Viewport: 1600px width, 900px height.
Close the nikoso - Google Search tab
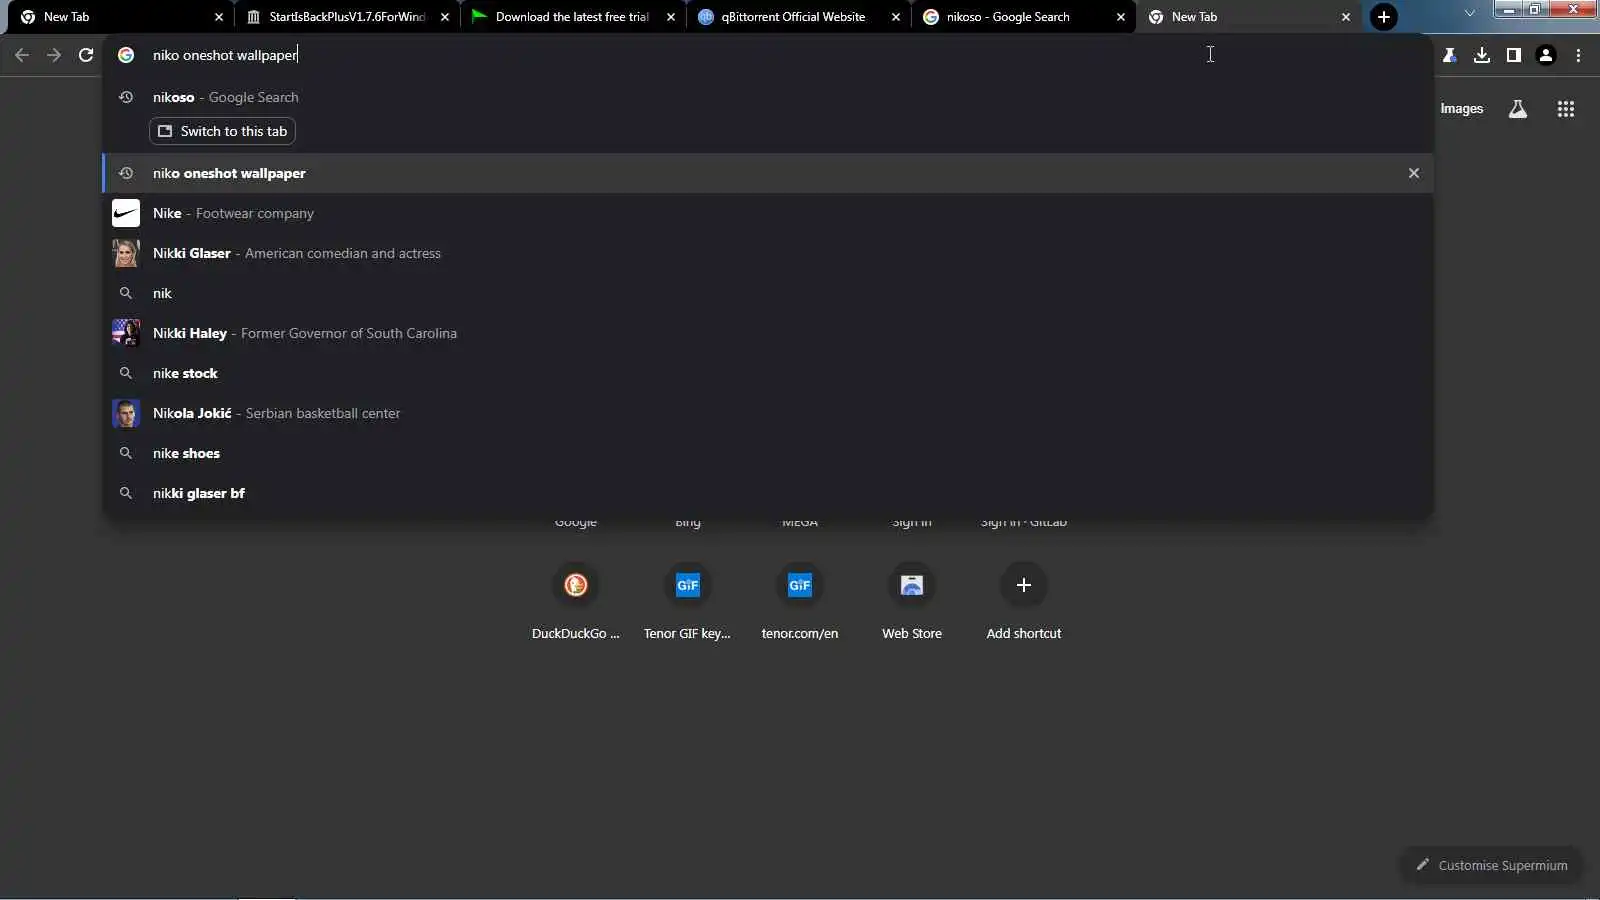pos(1121,17)
